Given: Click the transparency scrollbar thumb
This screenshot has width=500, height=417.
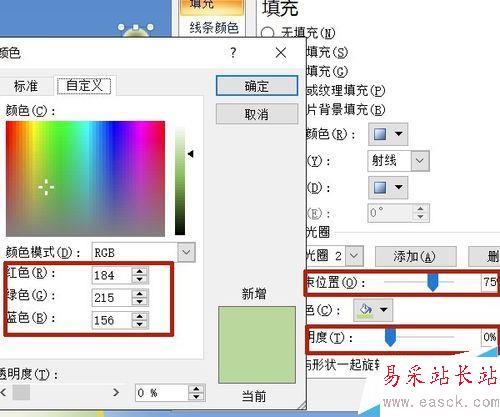Looking at the screenshot, I should pyautogui.click(x=21, y=392).
